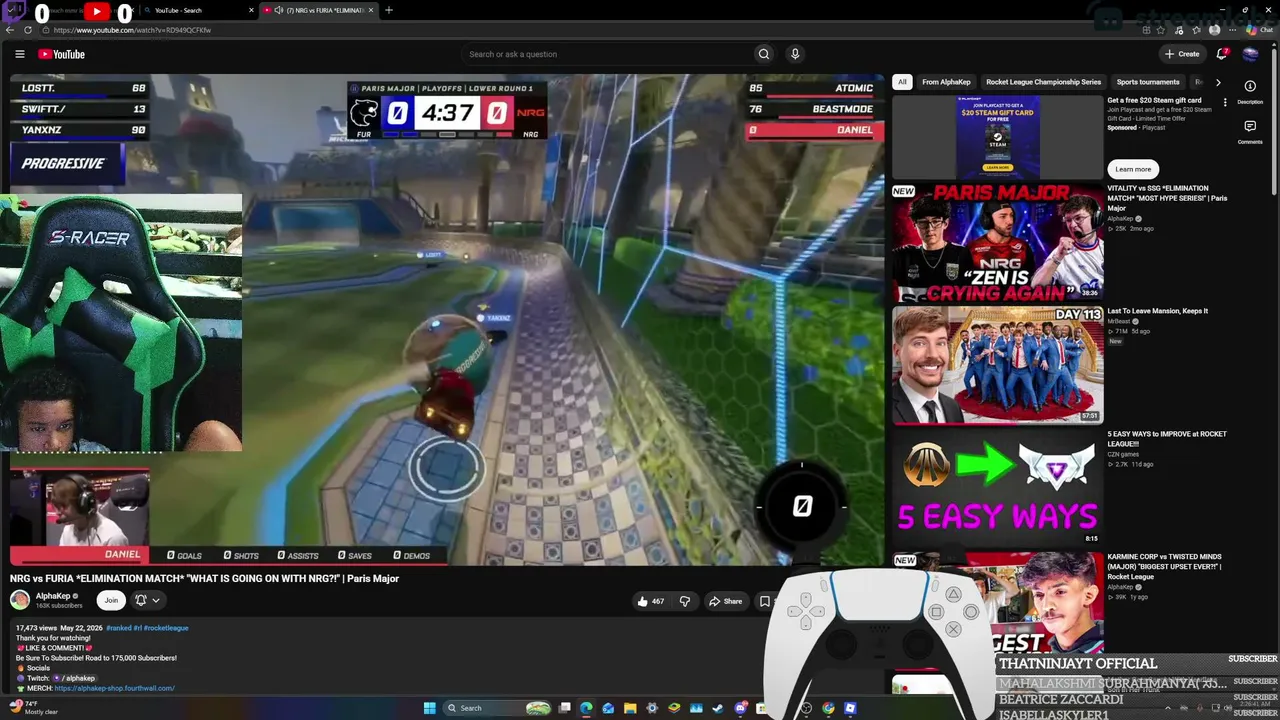Show next filter chips with arrow
Screen dimensions: 1280x720
coord(1218,82)
